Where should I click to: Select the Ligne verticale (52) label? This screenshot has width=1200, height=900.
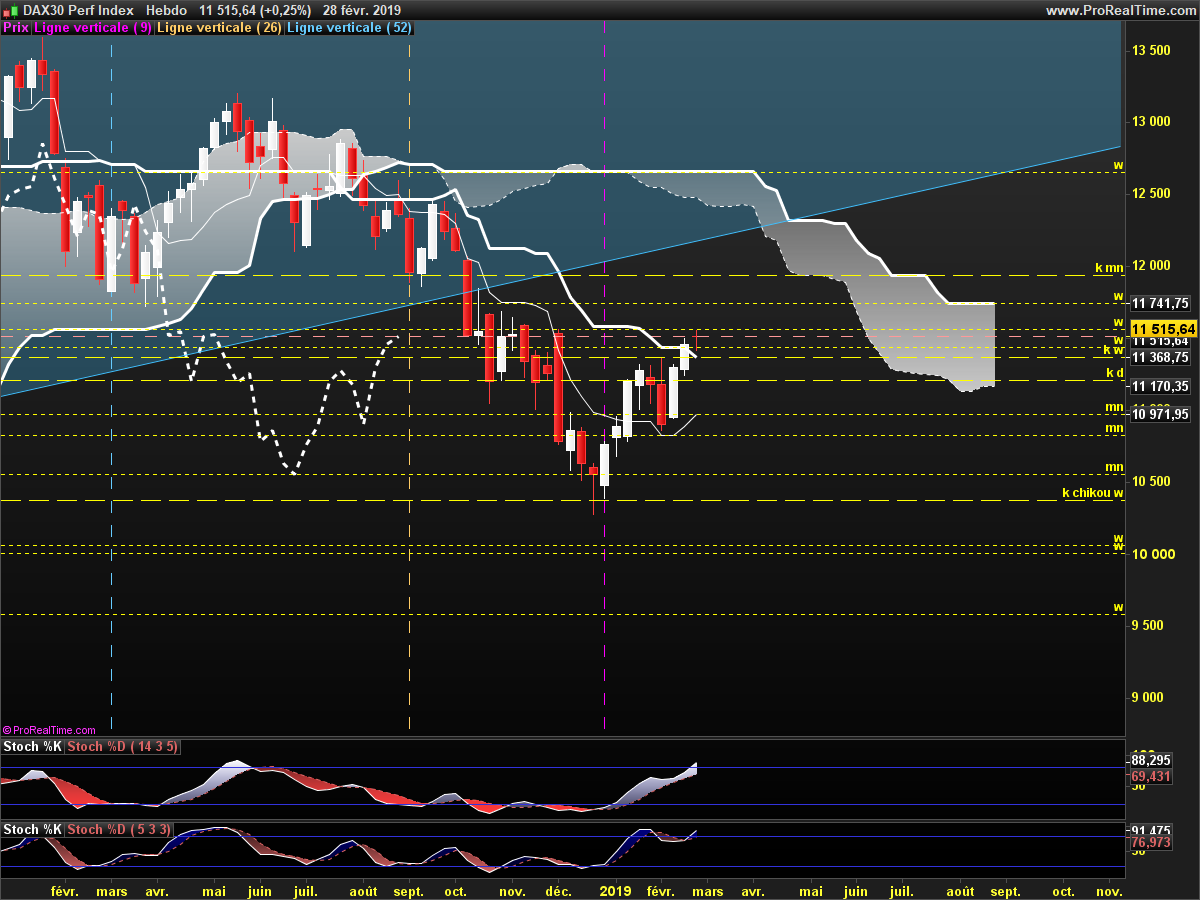pos(349,28)
